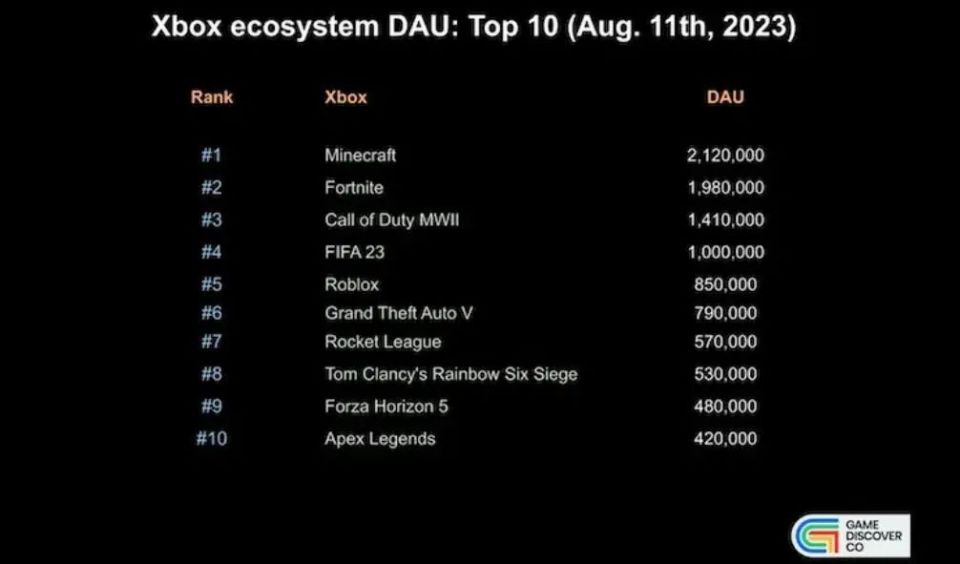The image size is (960, 564).
Task: Select the Fortnite game title
Action: [354, 187]
